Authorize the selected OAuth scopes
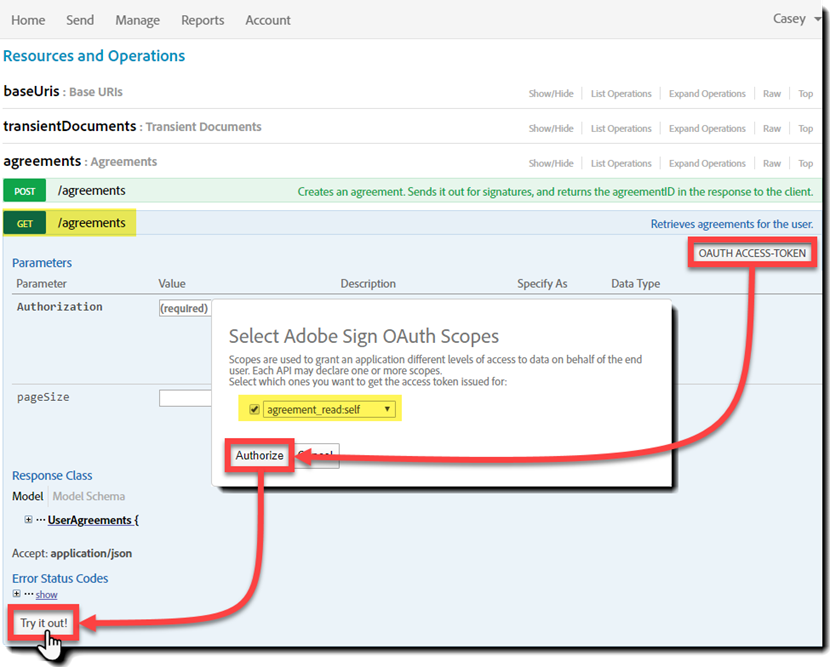 [258, 455]
